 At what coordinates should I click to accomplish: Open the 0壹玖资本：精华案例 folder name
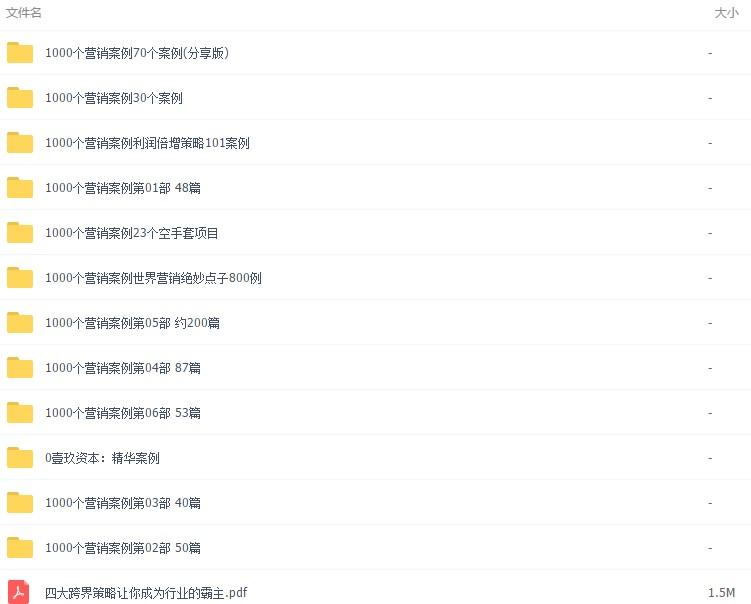[102, 458]
